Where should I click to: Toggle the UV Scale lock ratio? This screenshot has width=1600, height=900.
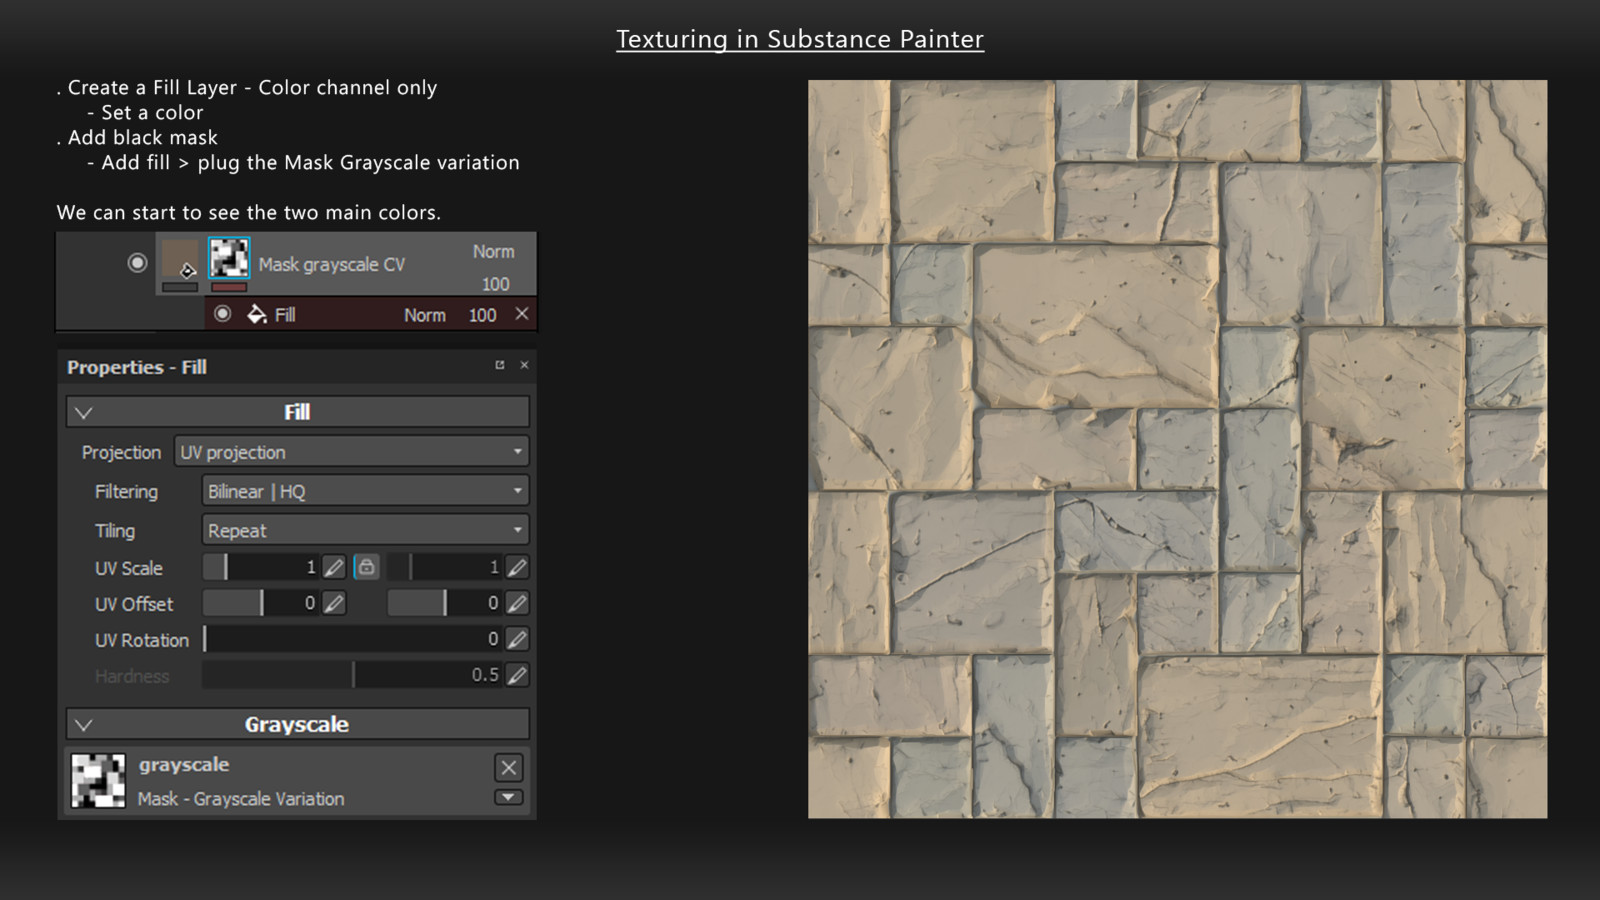point(366,567)
